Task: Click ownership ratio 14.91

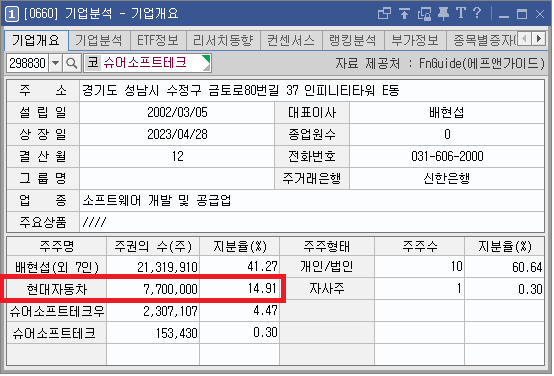Action: coord(262,289)
